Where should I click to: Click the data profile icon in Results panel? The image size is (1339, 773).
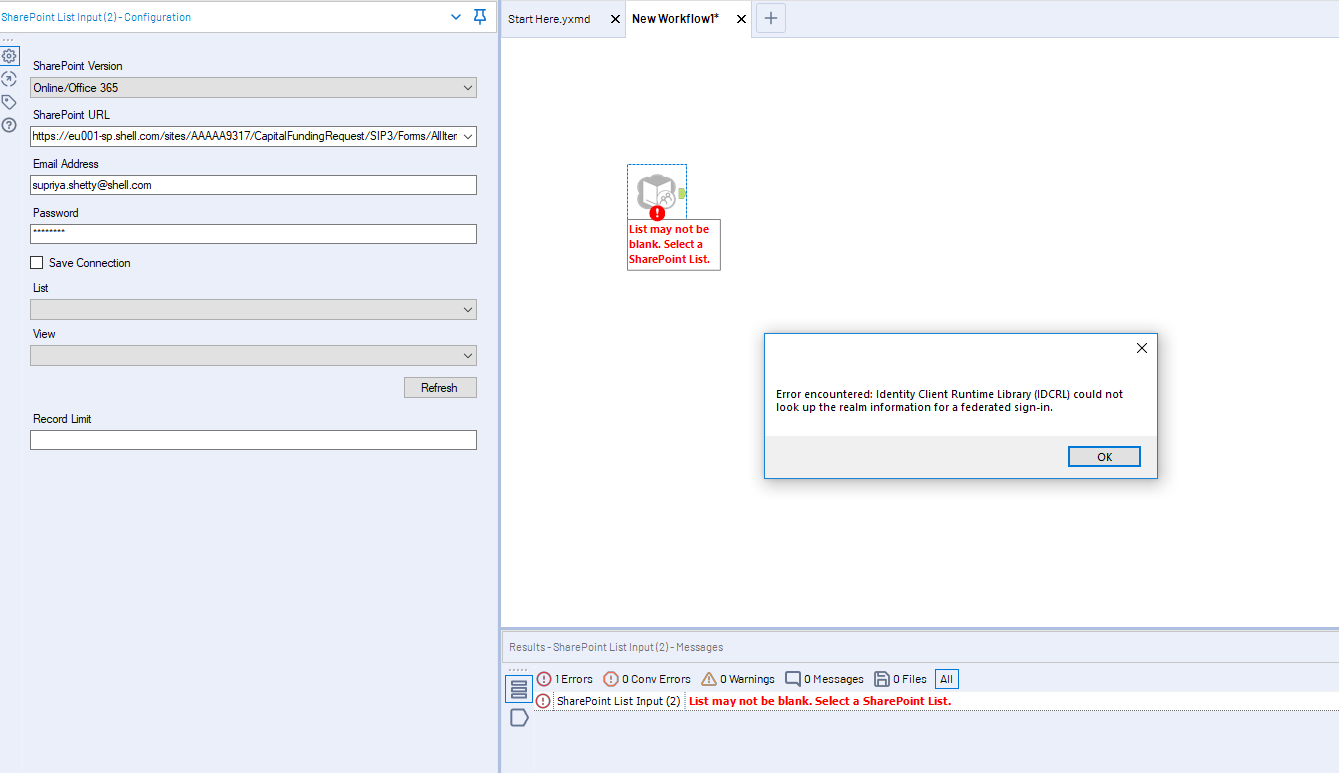(518, 717)
